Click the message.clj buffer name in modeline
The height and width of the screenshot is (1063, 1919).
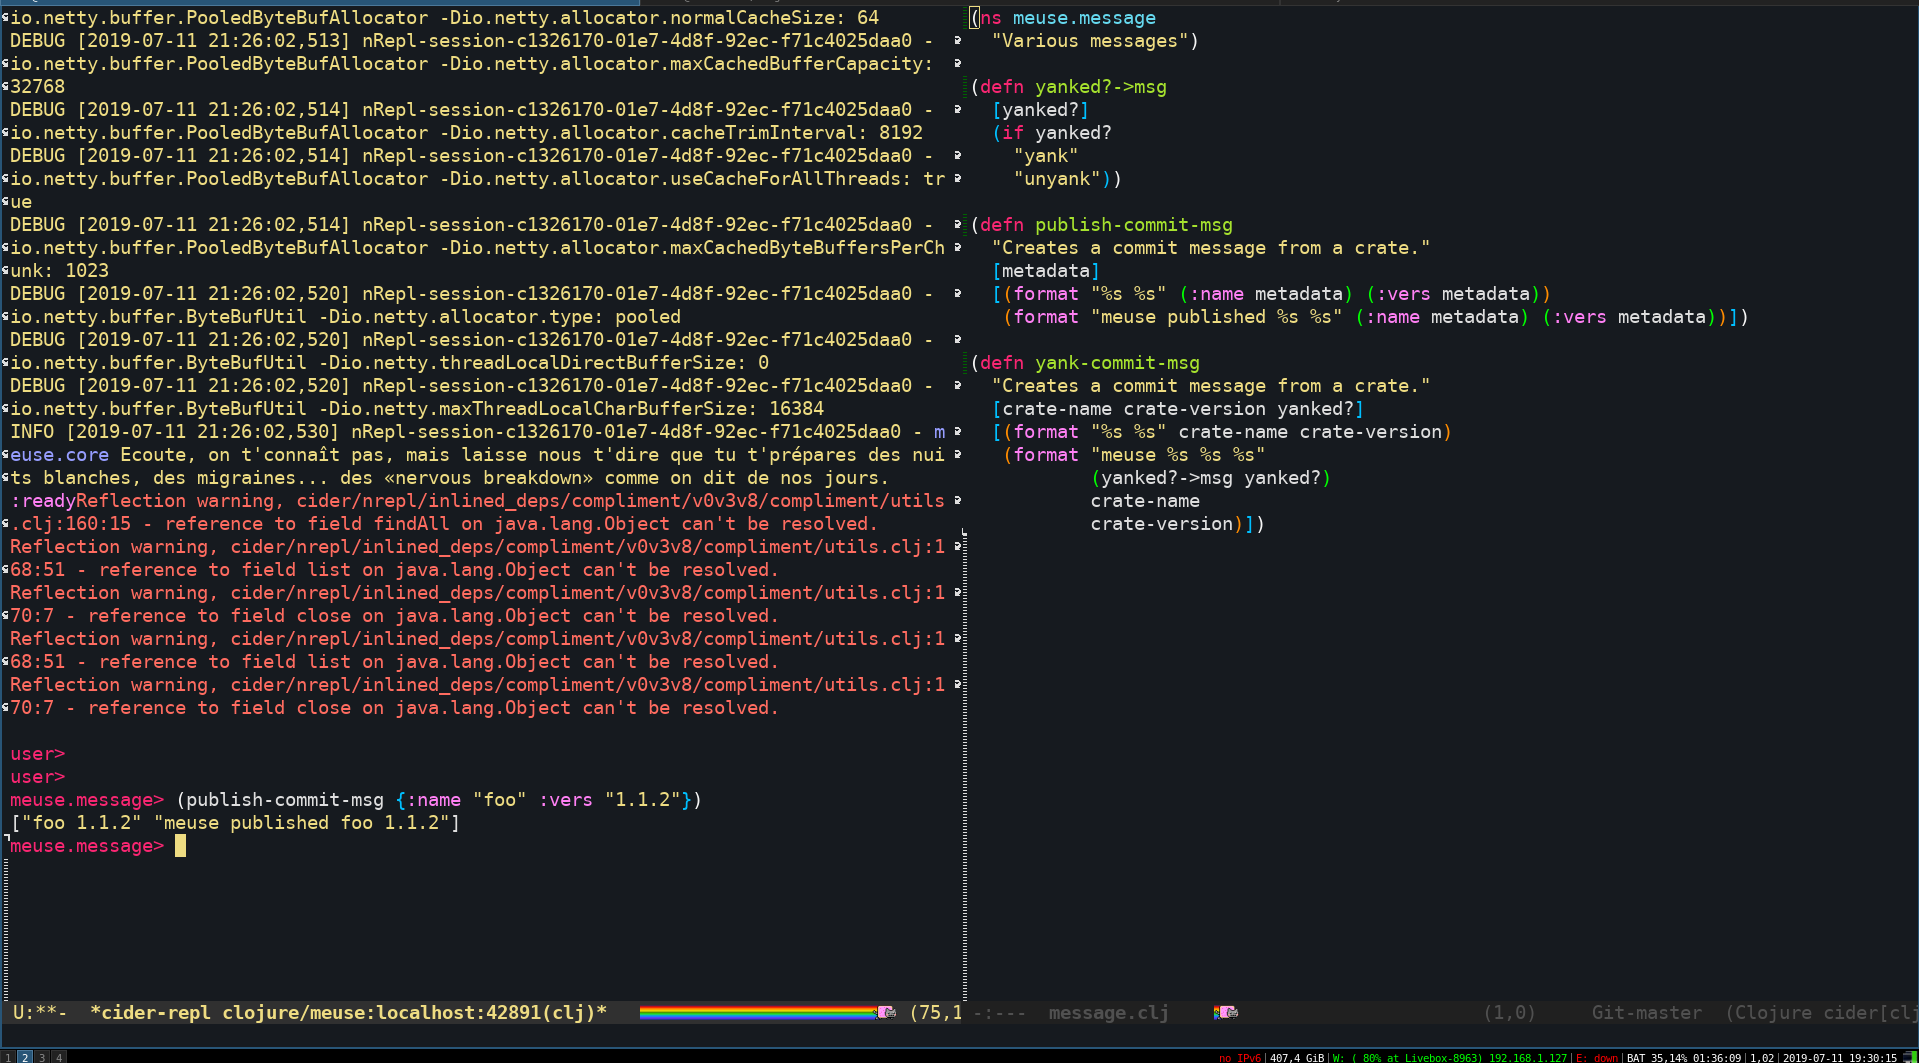1108,1013
